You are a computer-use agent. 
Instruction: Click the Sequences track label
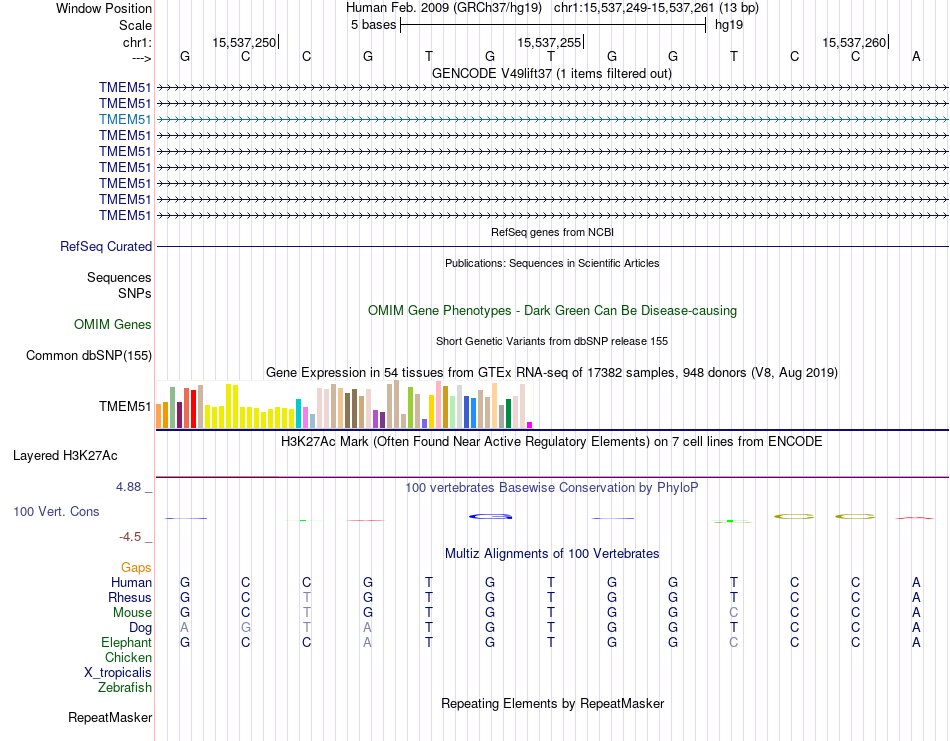tap(119, 277)
